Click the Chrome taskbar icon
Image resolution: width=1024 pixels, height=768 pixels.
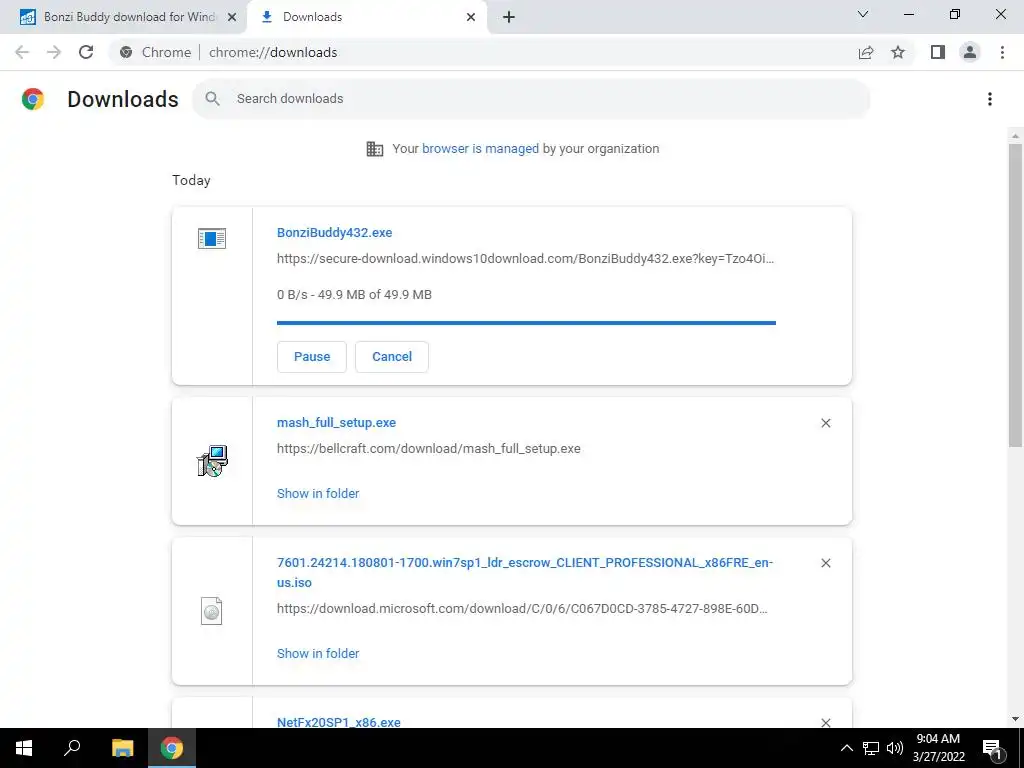[x=172, y=748]
